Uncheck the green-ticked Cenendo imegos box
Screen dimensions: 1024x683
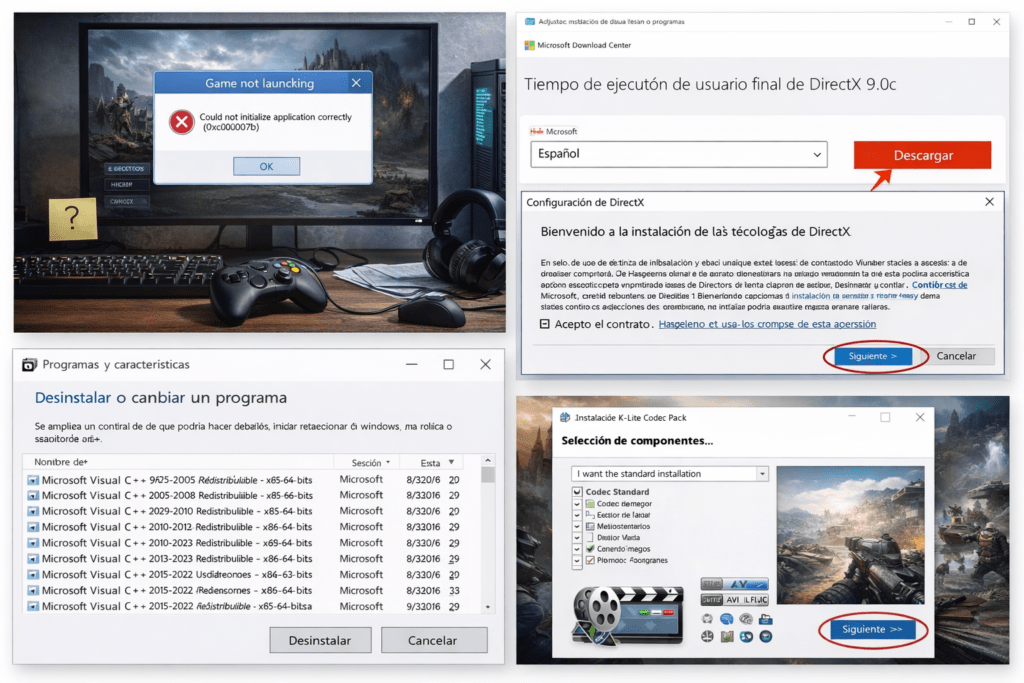tap(590, 548)
